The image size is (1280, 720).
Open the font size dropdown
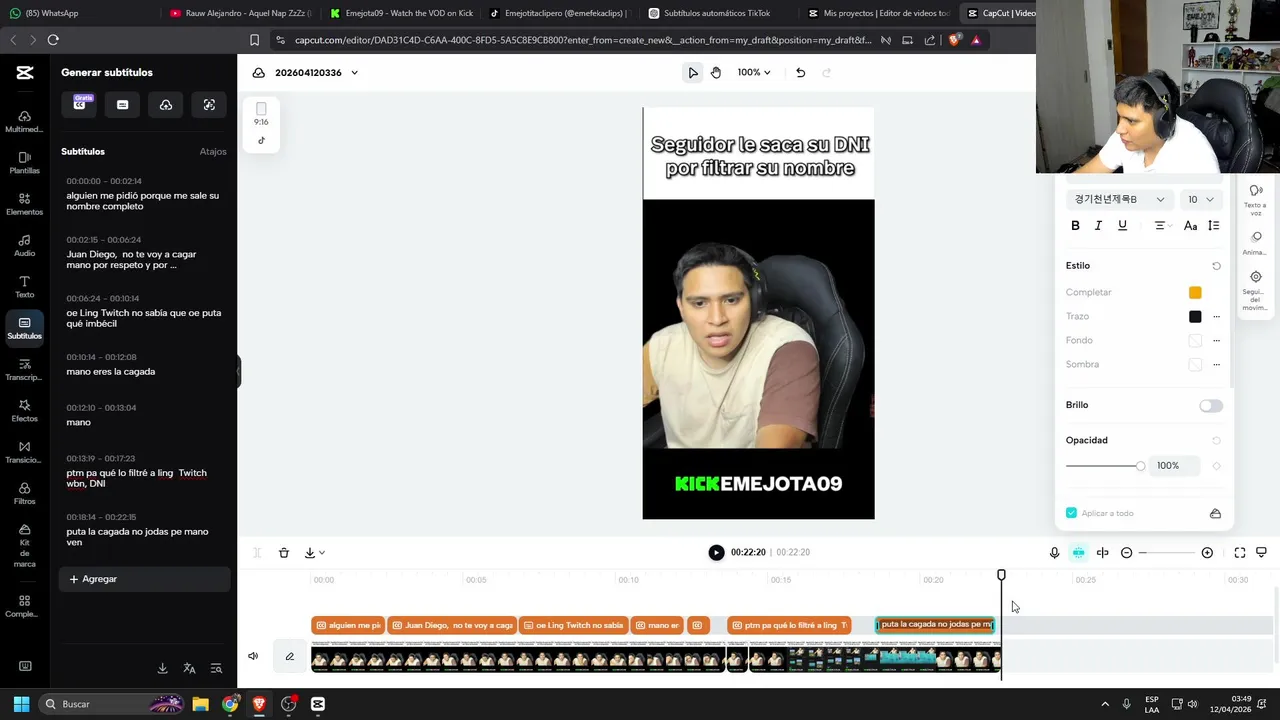1201,199
